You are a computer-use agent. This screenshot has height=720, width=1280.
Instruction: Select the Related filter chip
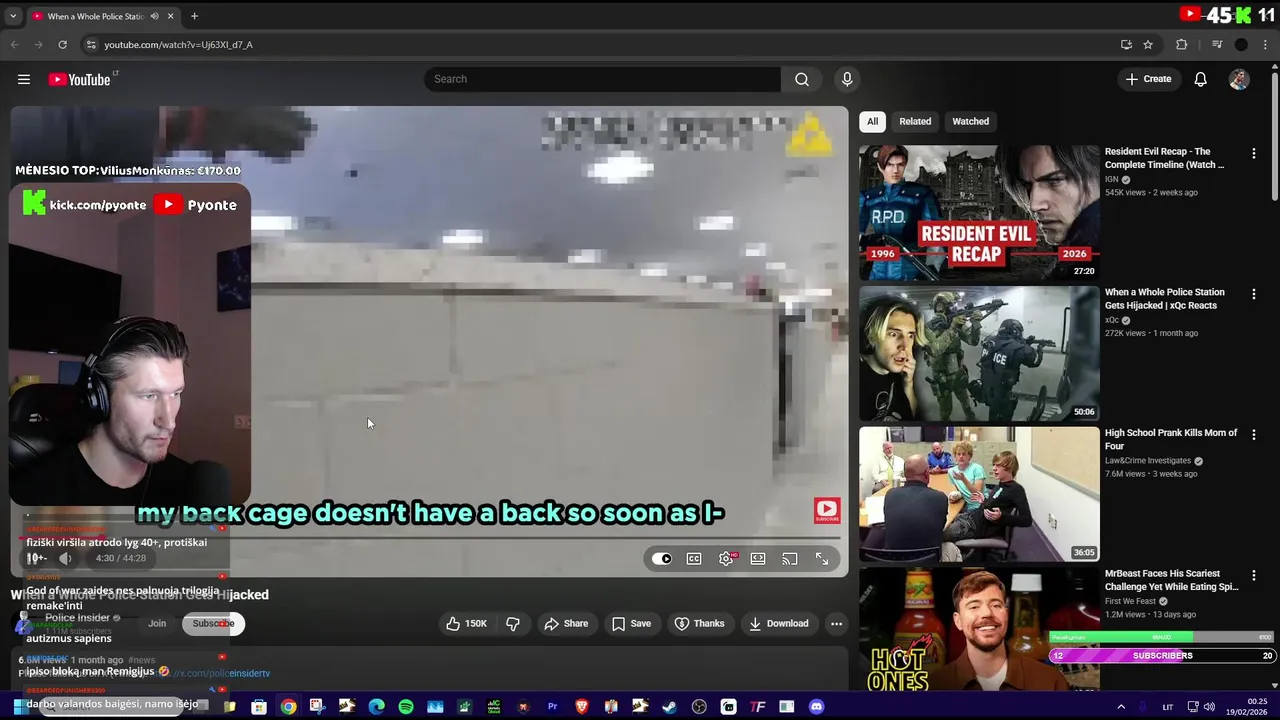pos(915,122)
